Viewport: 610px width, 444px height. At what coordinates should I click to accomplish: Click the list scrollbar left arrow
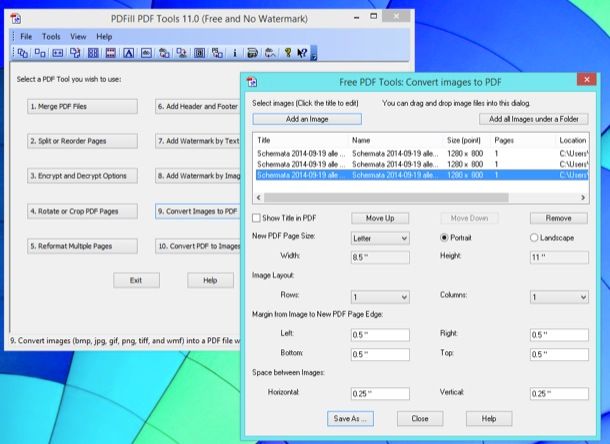(259, 198)
